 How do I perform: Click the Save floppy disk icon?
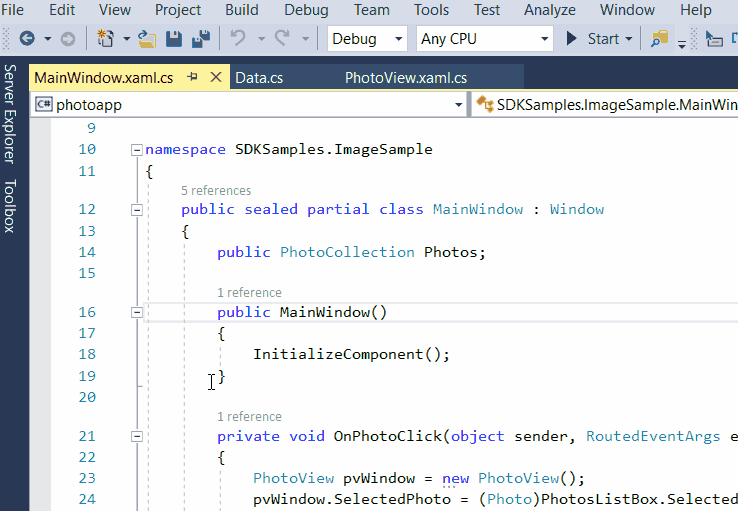tap(174, 39)
